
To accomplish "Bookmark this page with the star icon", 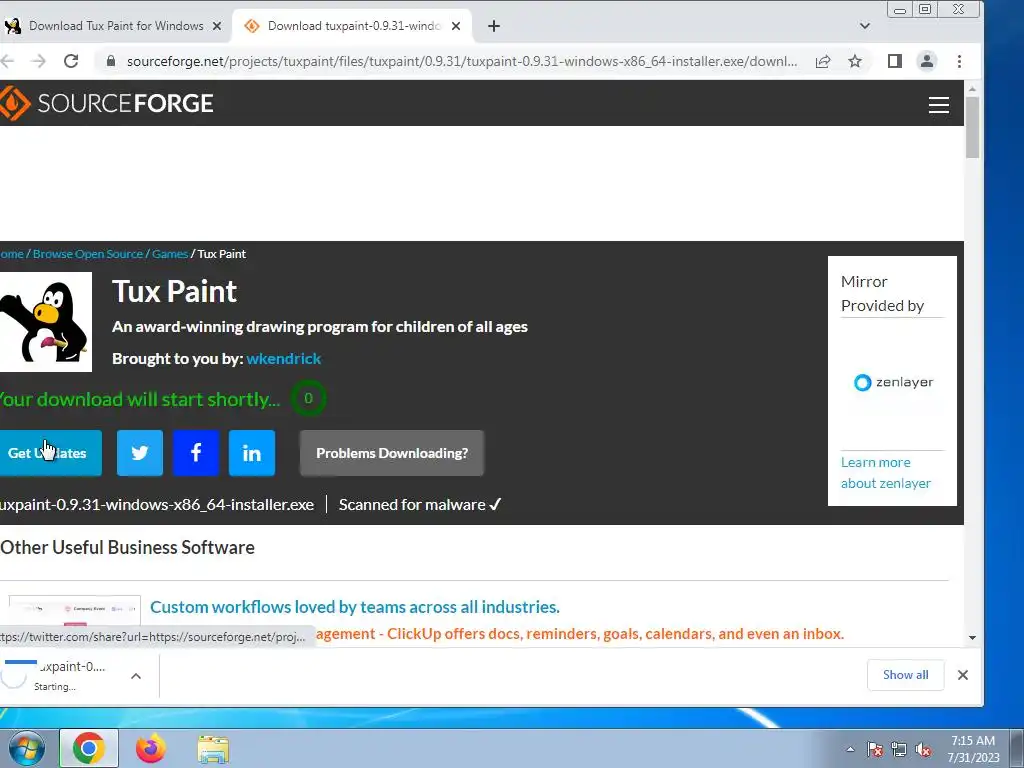I will pos(855,61).
